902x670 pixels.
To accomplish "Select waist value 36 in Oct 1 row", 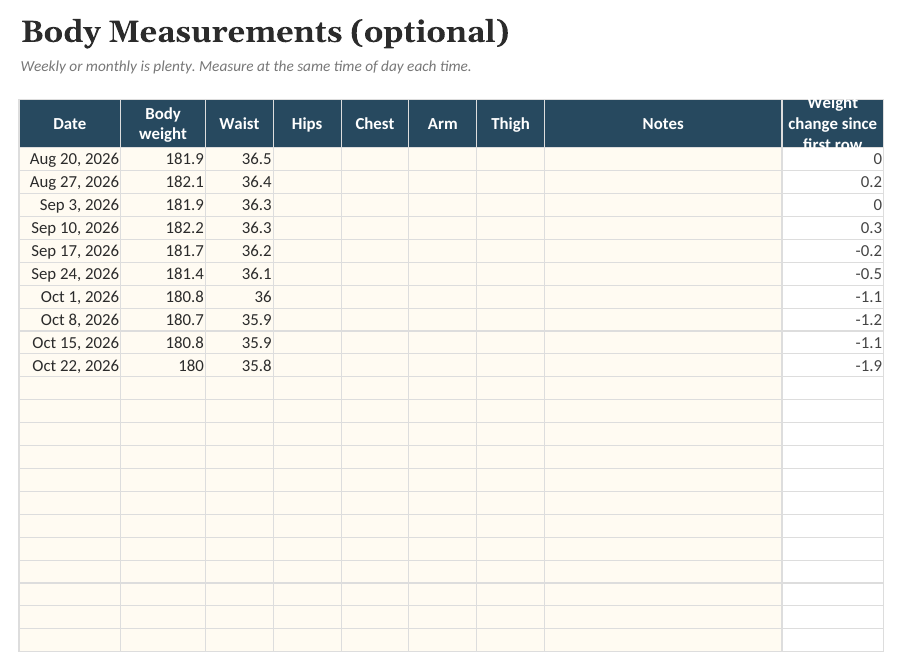I will click(239, 297).
